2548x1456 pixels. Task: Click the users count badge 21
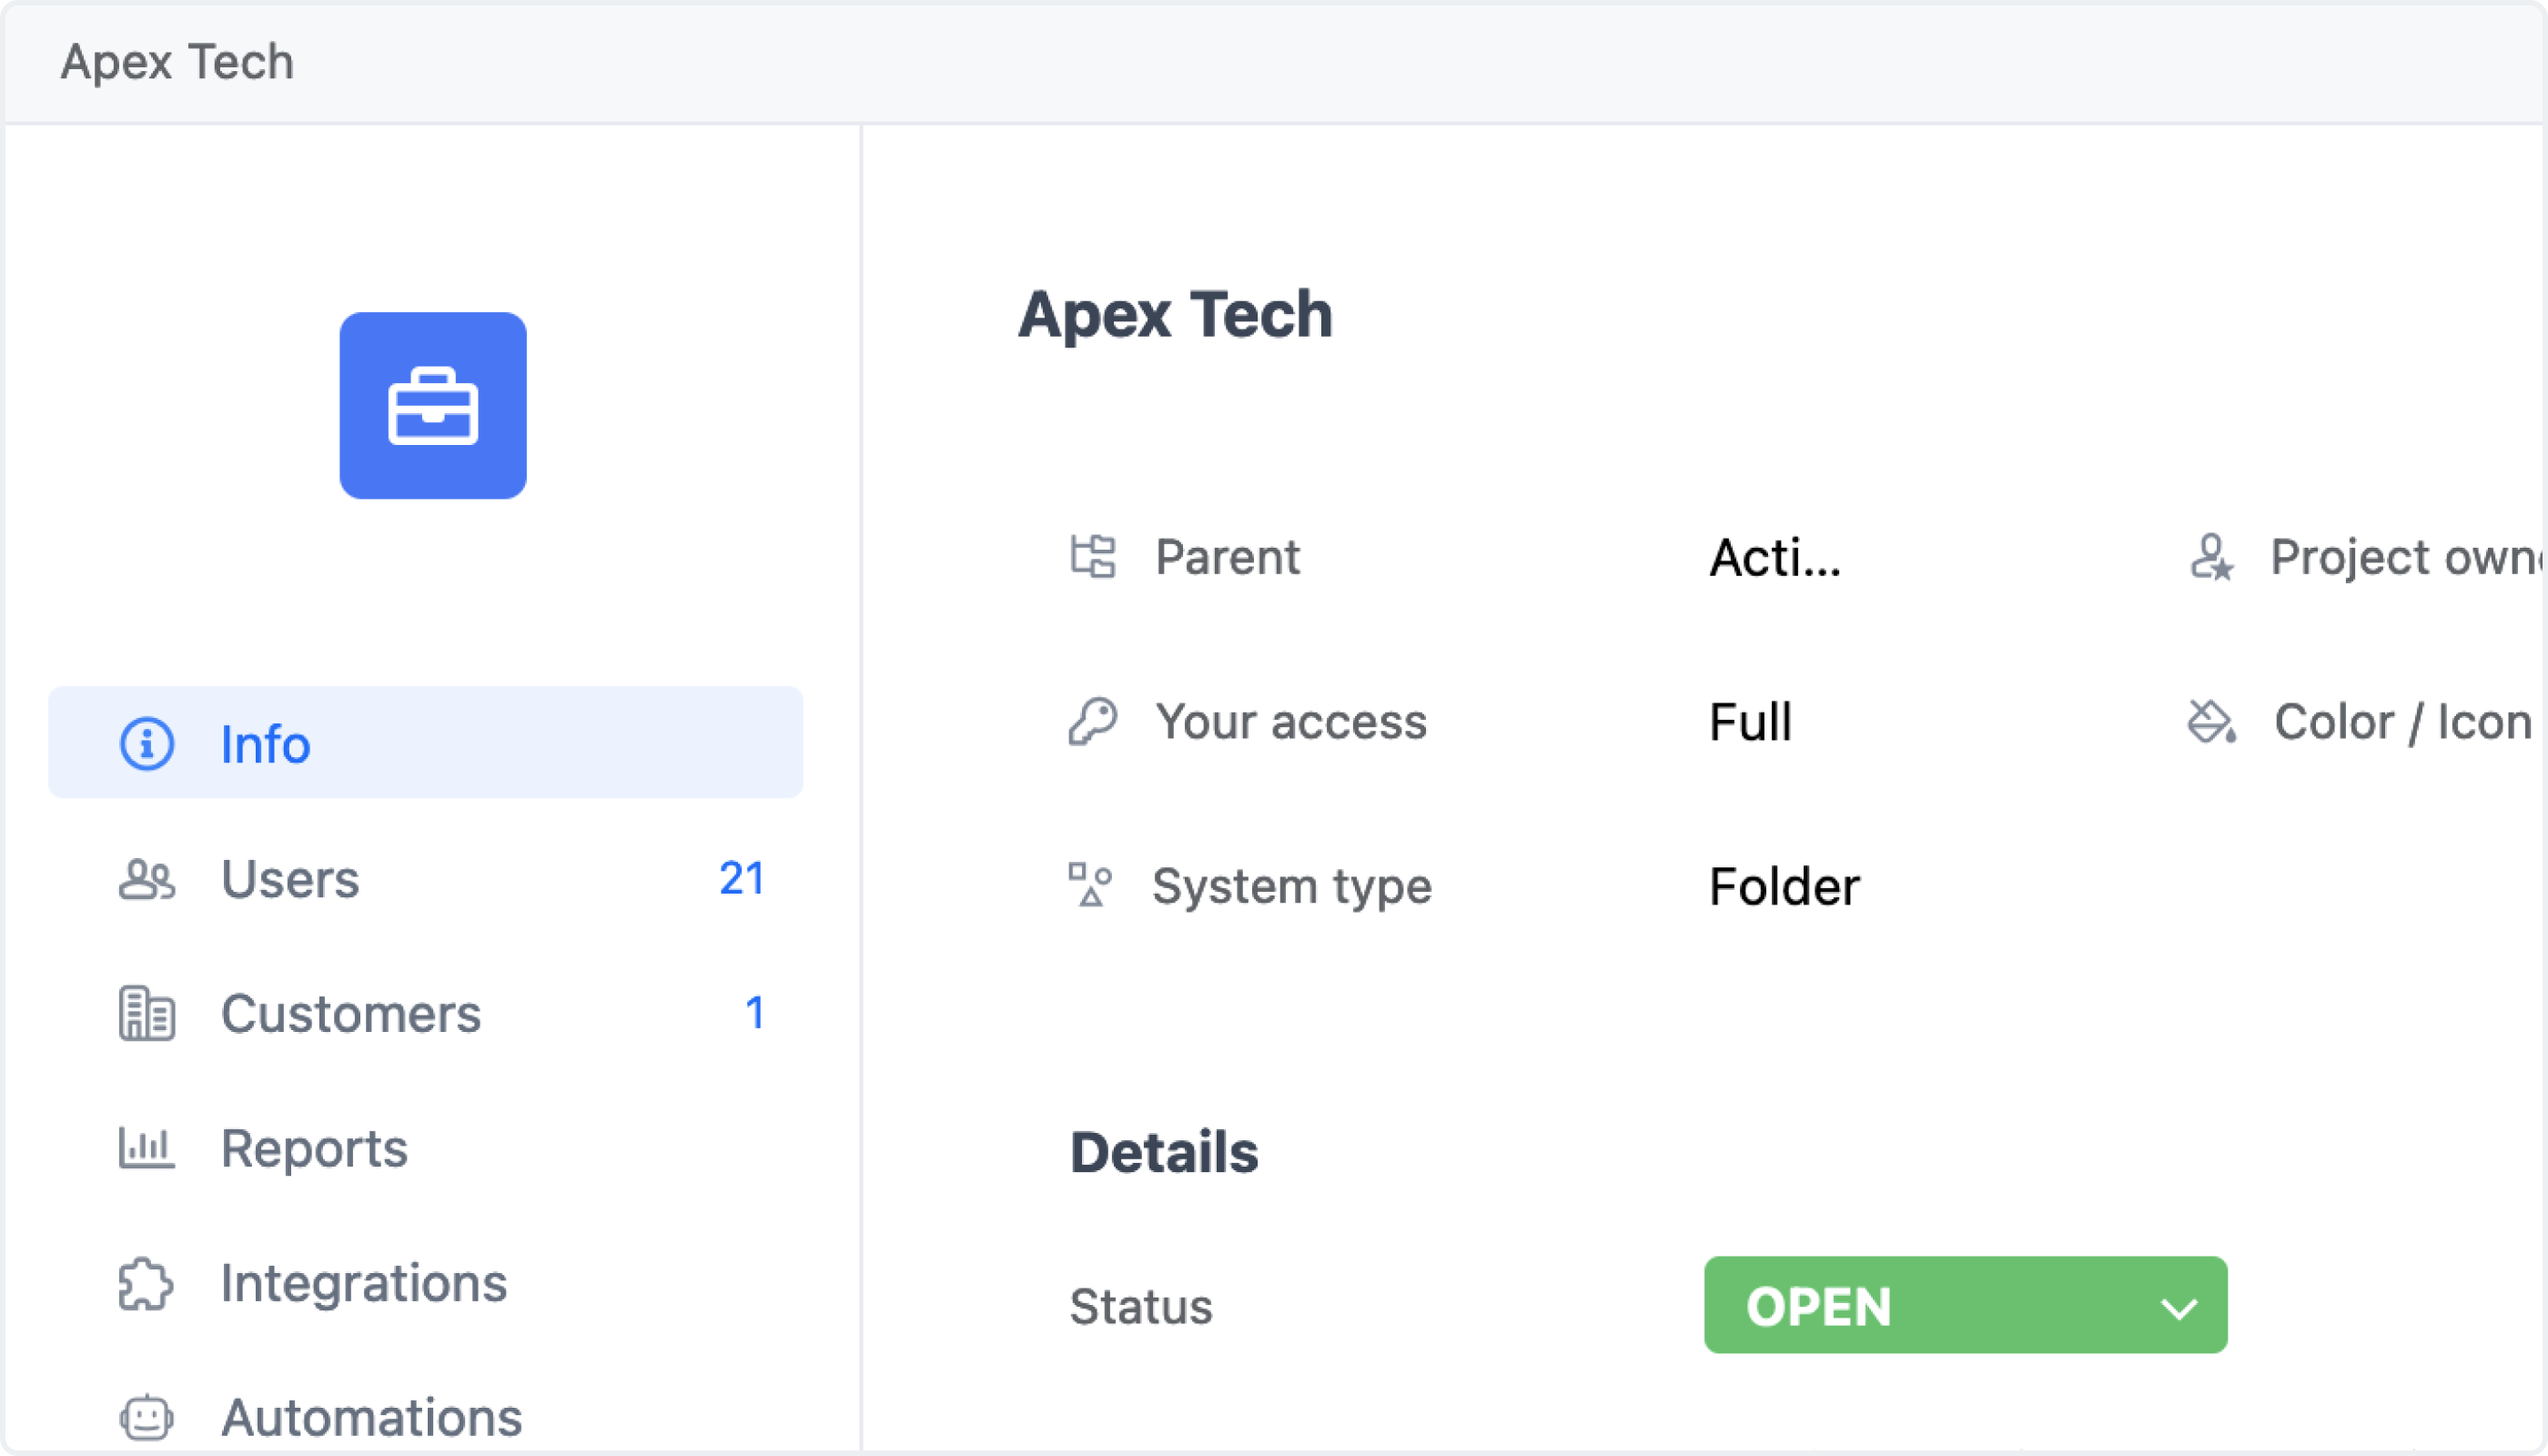741,879
